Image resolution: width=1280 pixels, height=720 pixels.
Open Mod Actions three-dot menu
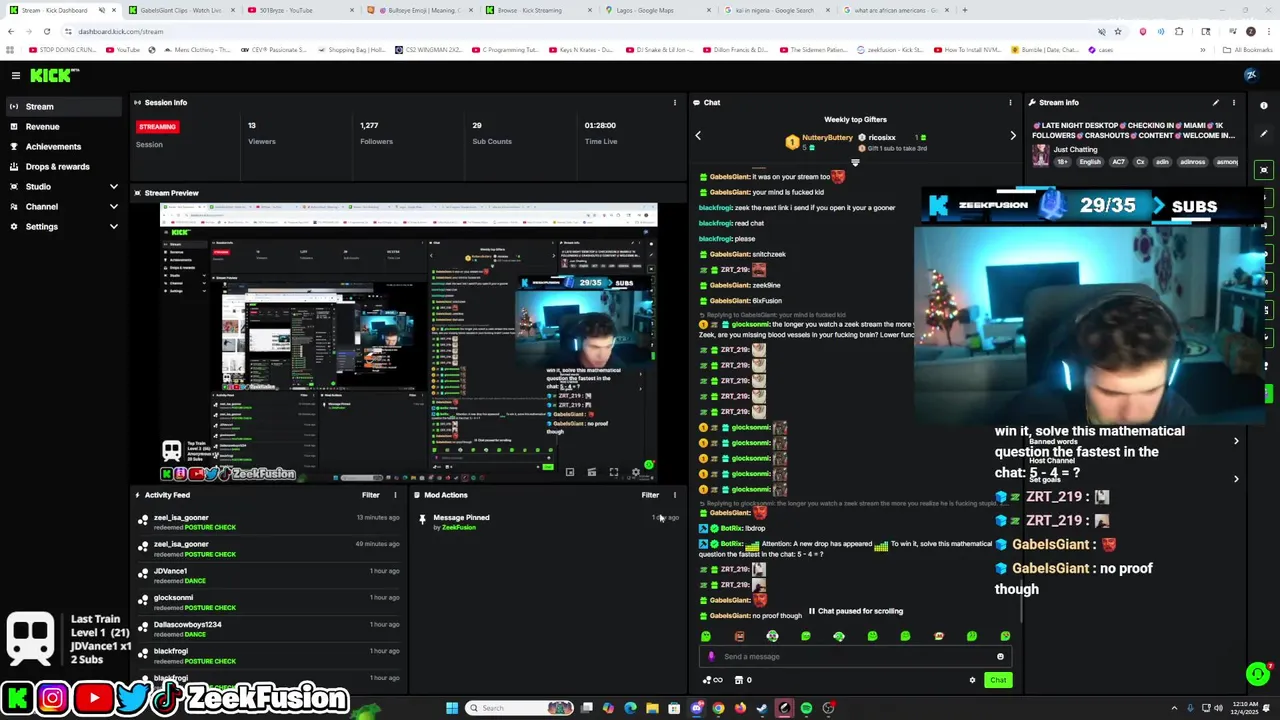point(674,495)
